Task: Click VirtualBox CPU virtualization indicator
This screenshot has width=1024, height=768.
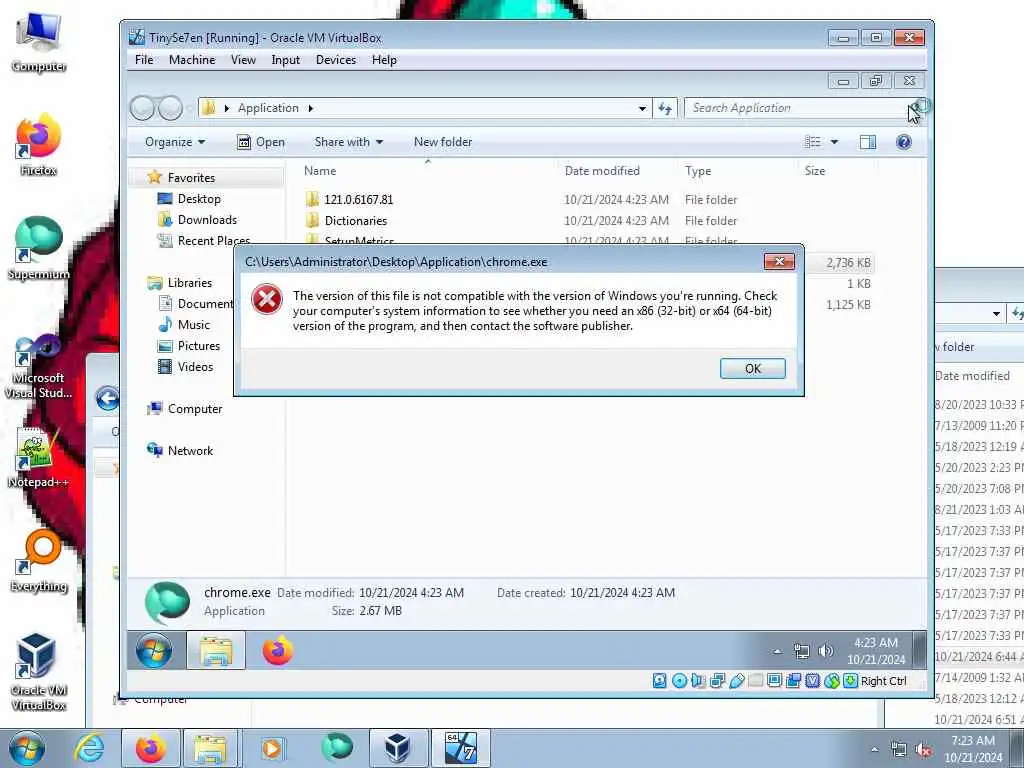Action: click(813, 681)
